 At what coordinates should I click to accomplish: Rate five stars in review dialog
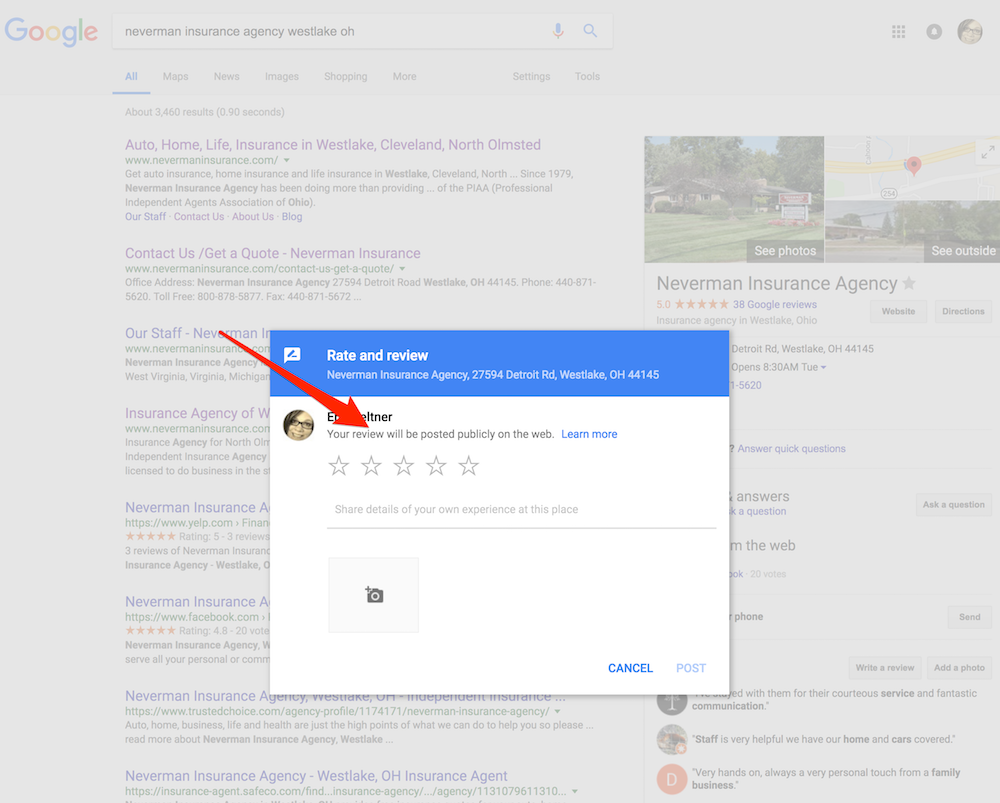pyautogui.click(x=468, y=466)
